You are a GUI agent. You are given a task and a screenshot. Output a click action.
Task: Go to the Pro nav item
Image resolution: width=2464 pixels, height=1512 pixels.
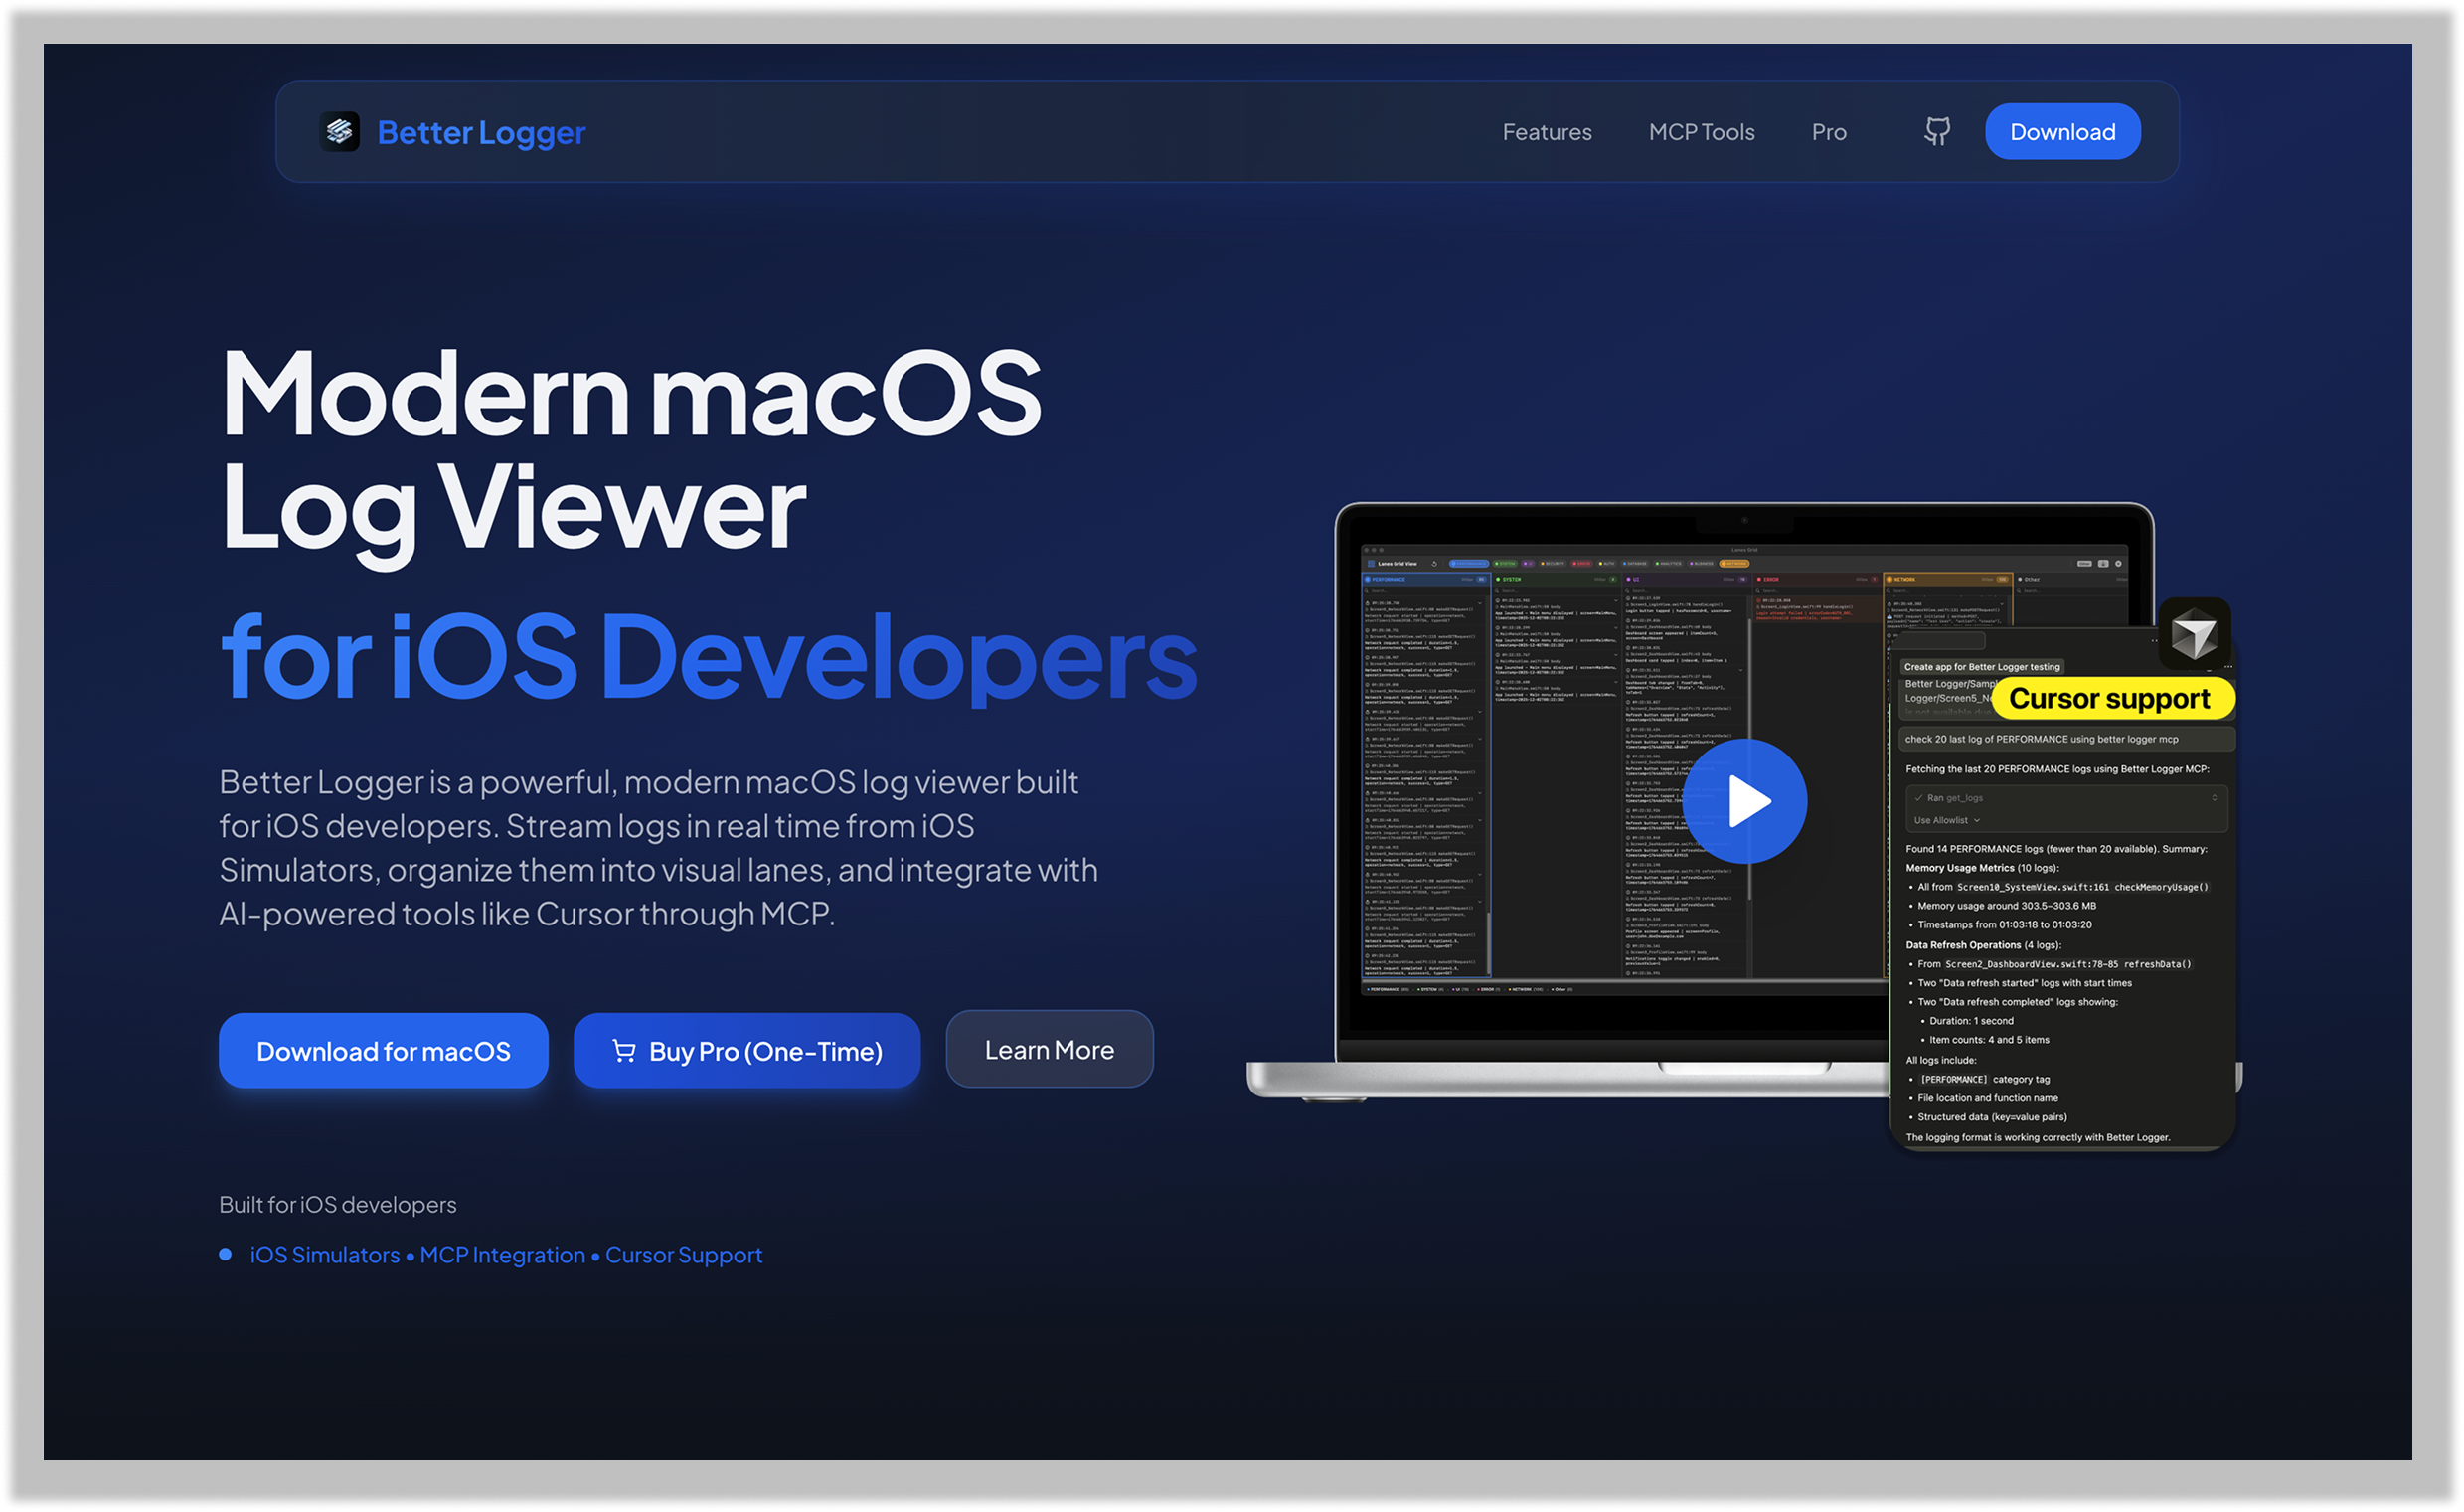(x=1828, y=132)
